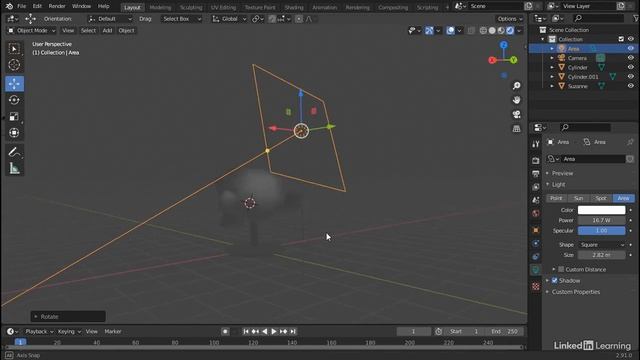Open the Object properties tab
The image size is (640, 360).
pyautogui.click(x=536, y=230)
